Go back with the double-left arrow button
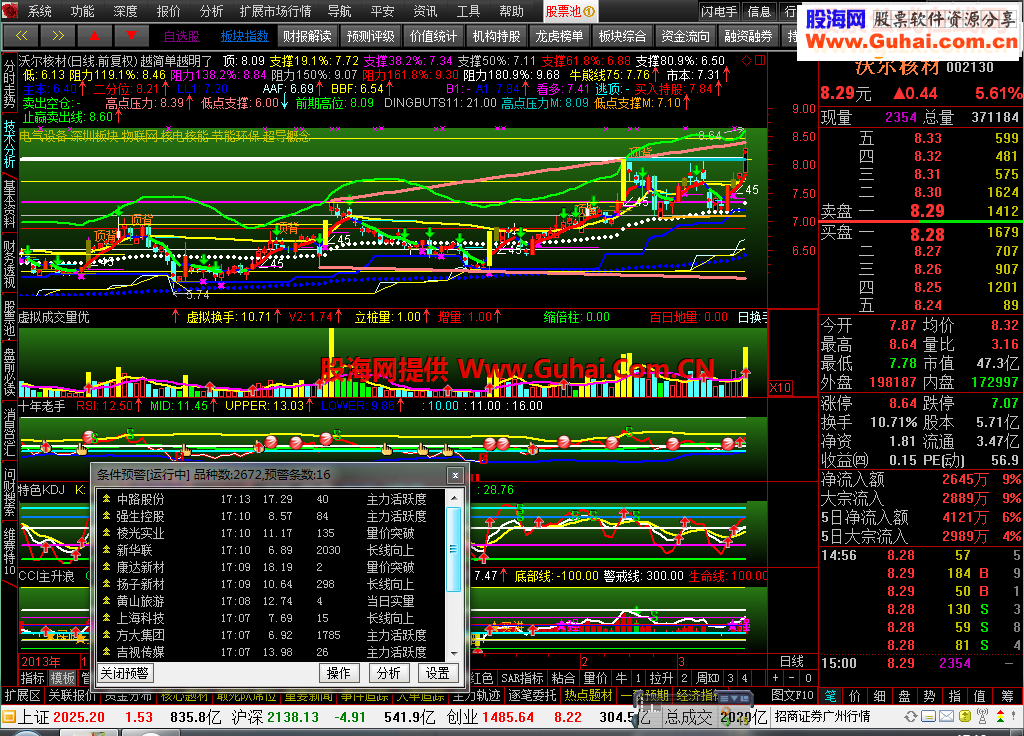This screenshot has height=736, width=1024. pos(21,36)
